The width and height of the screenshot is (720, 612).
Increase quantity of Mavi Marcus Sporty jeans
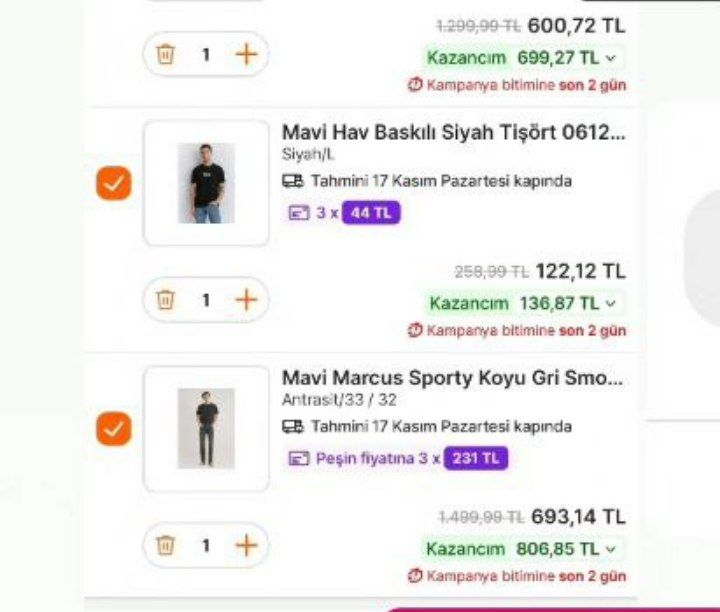coord(245,545)
